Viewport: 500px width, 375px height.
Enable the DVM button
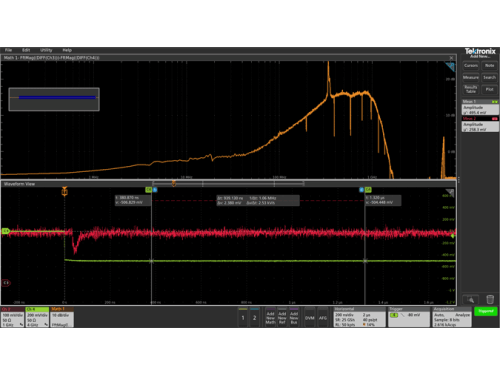(x=310, y=318)
